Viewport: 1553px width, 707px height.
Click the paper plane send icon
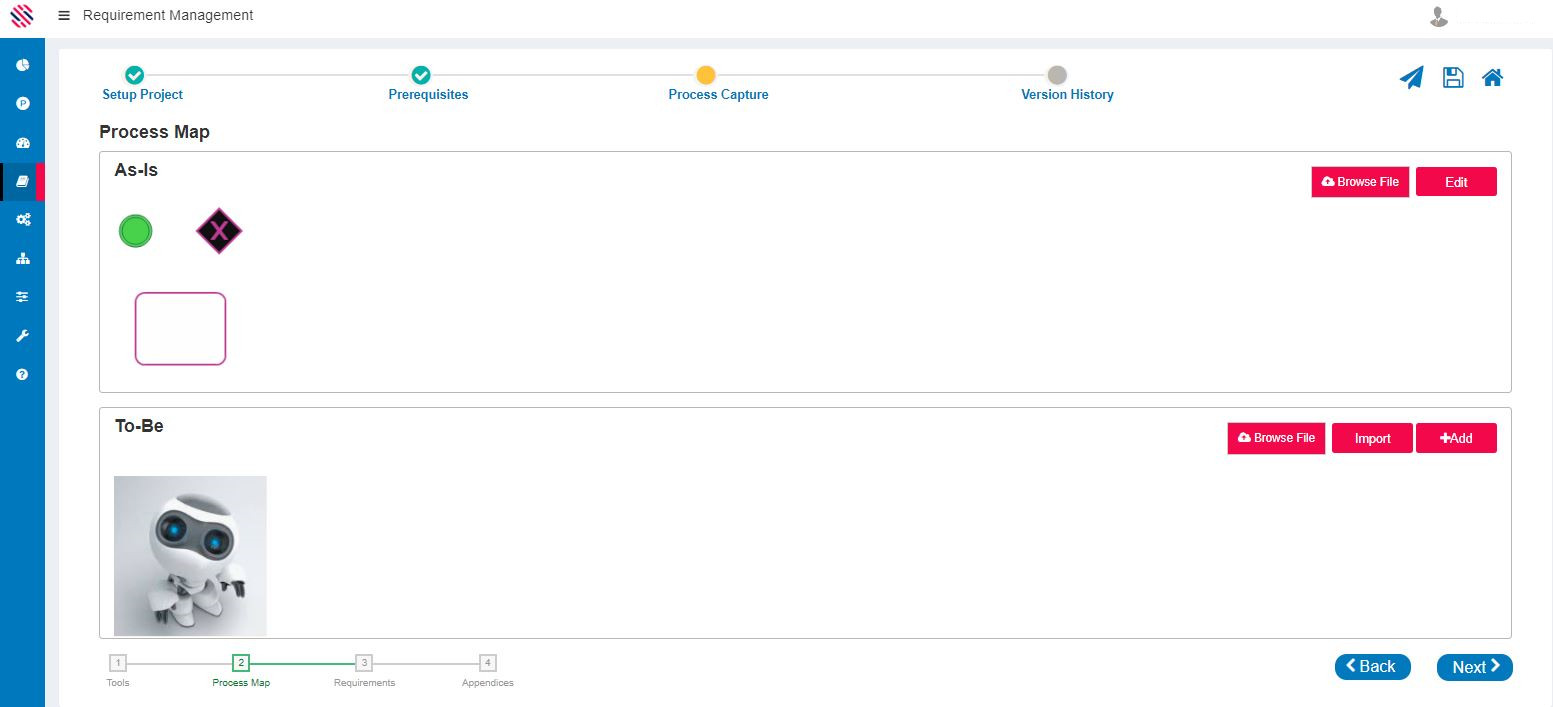(1411, 78)
